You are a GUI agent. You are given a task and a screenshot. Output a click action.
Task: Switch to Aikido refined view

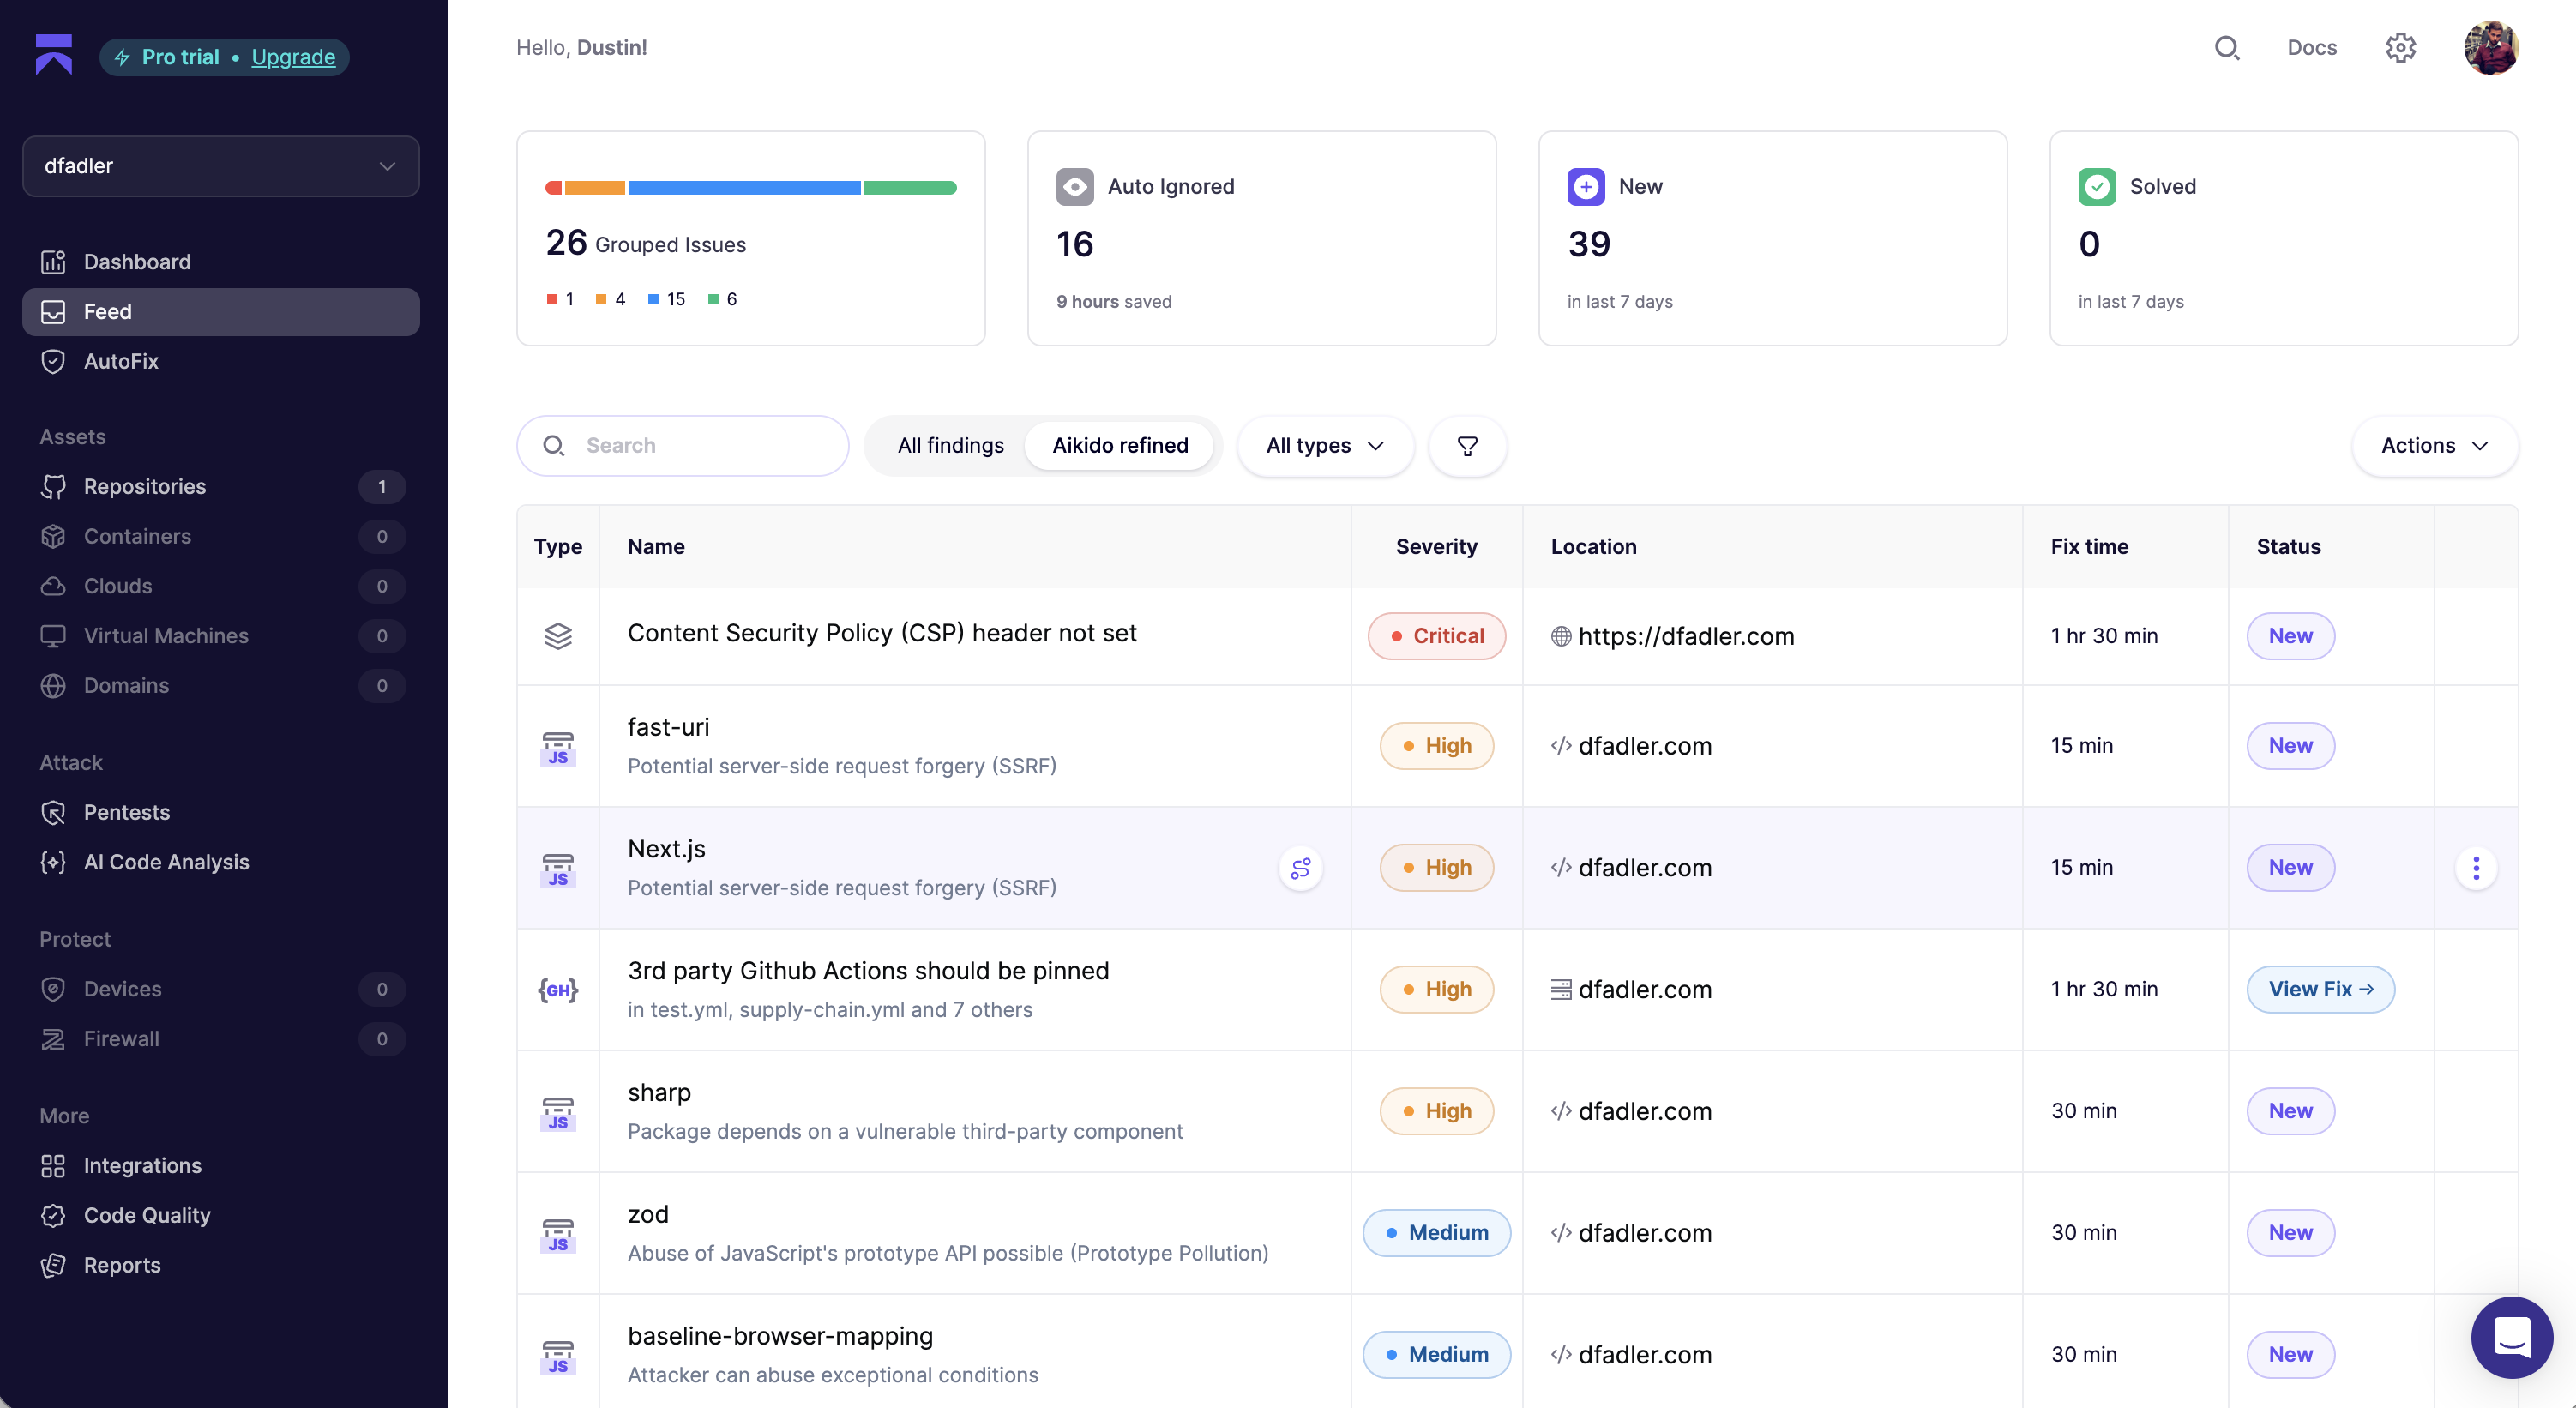tap(1120, 446)
